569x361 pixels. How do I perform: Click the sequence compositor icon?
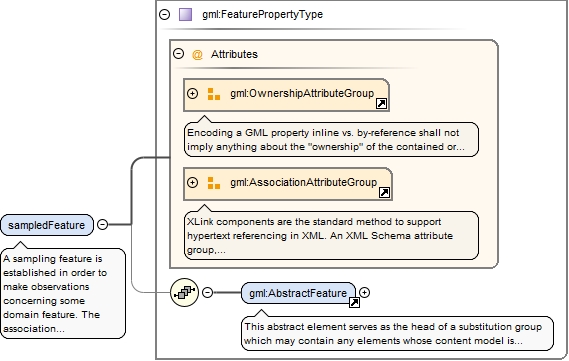point(184,292)
